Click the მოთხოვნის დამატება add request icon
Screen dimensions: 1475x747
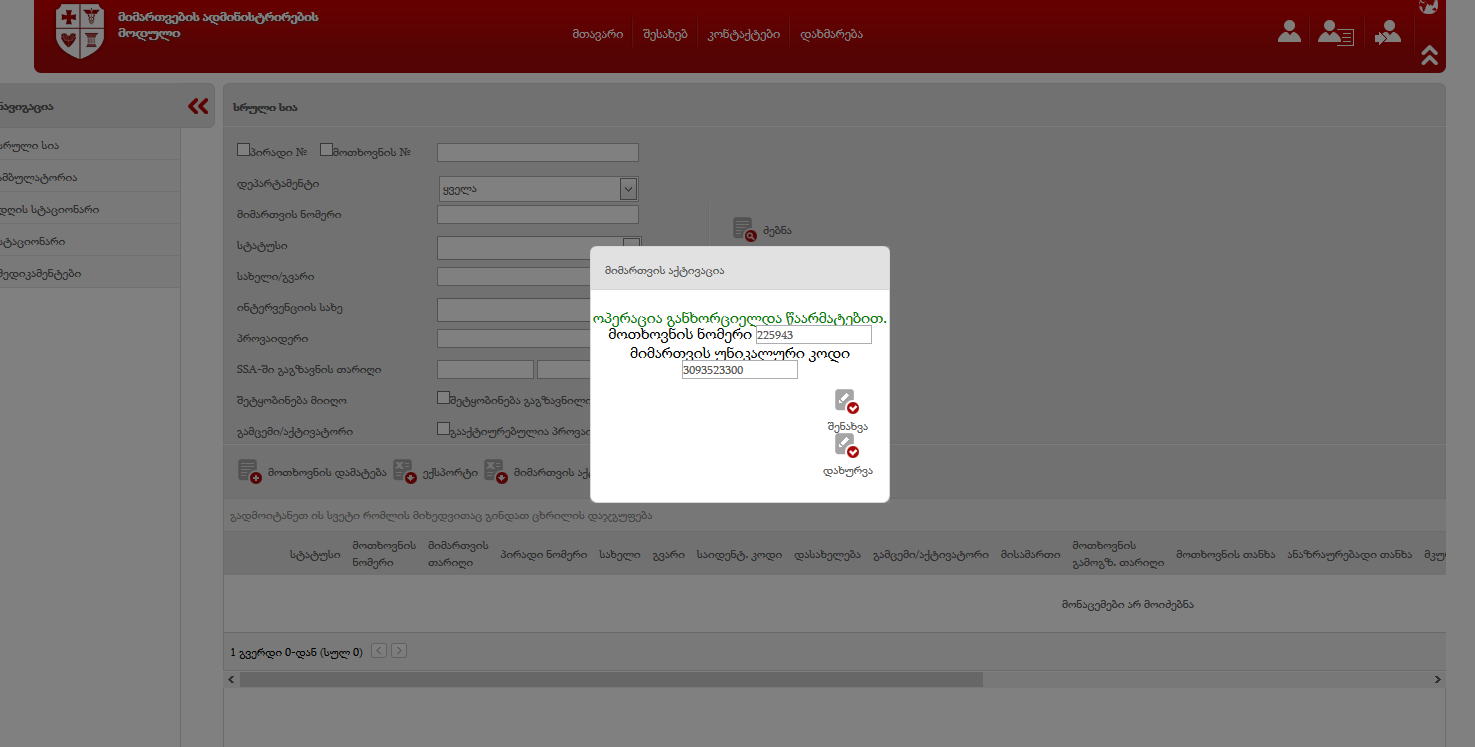[x=249, y=471]
